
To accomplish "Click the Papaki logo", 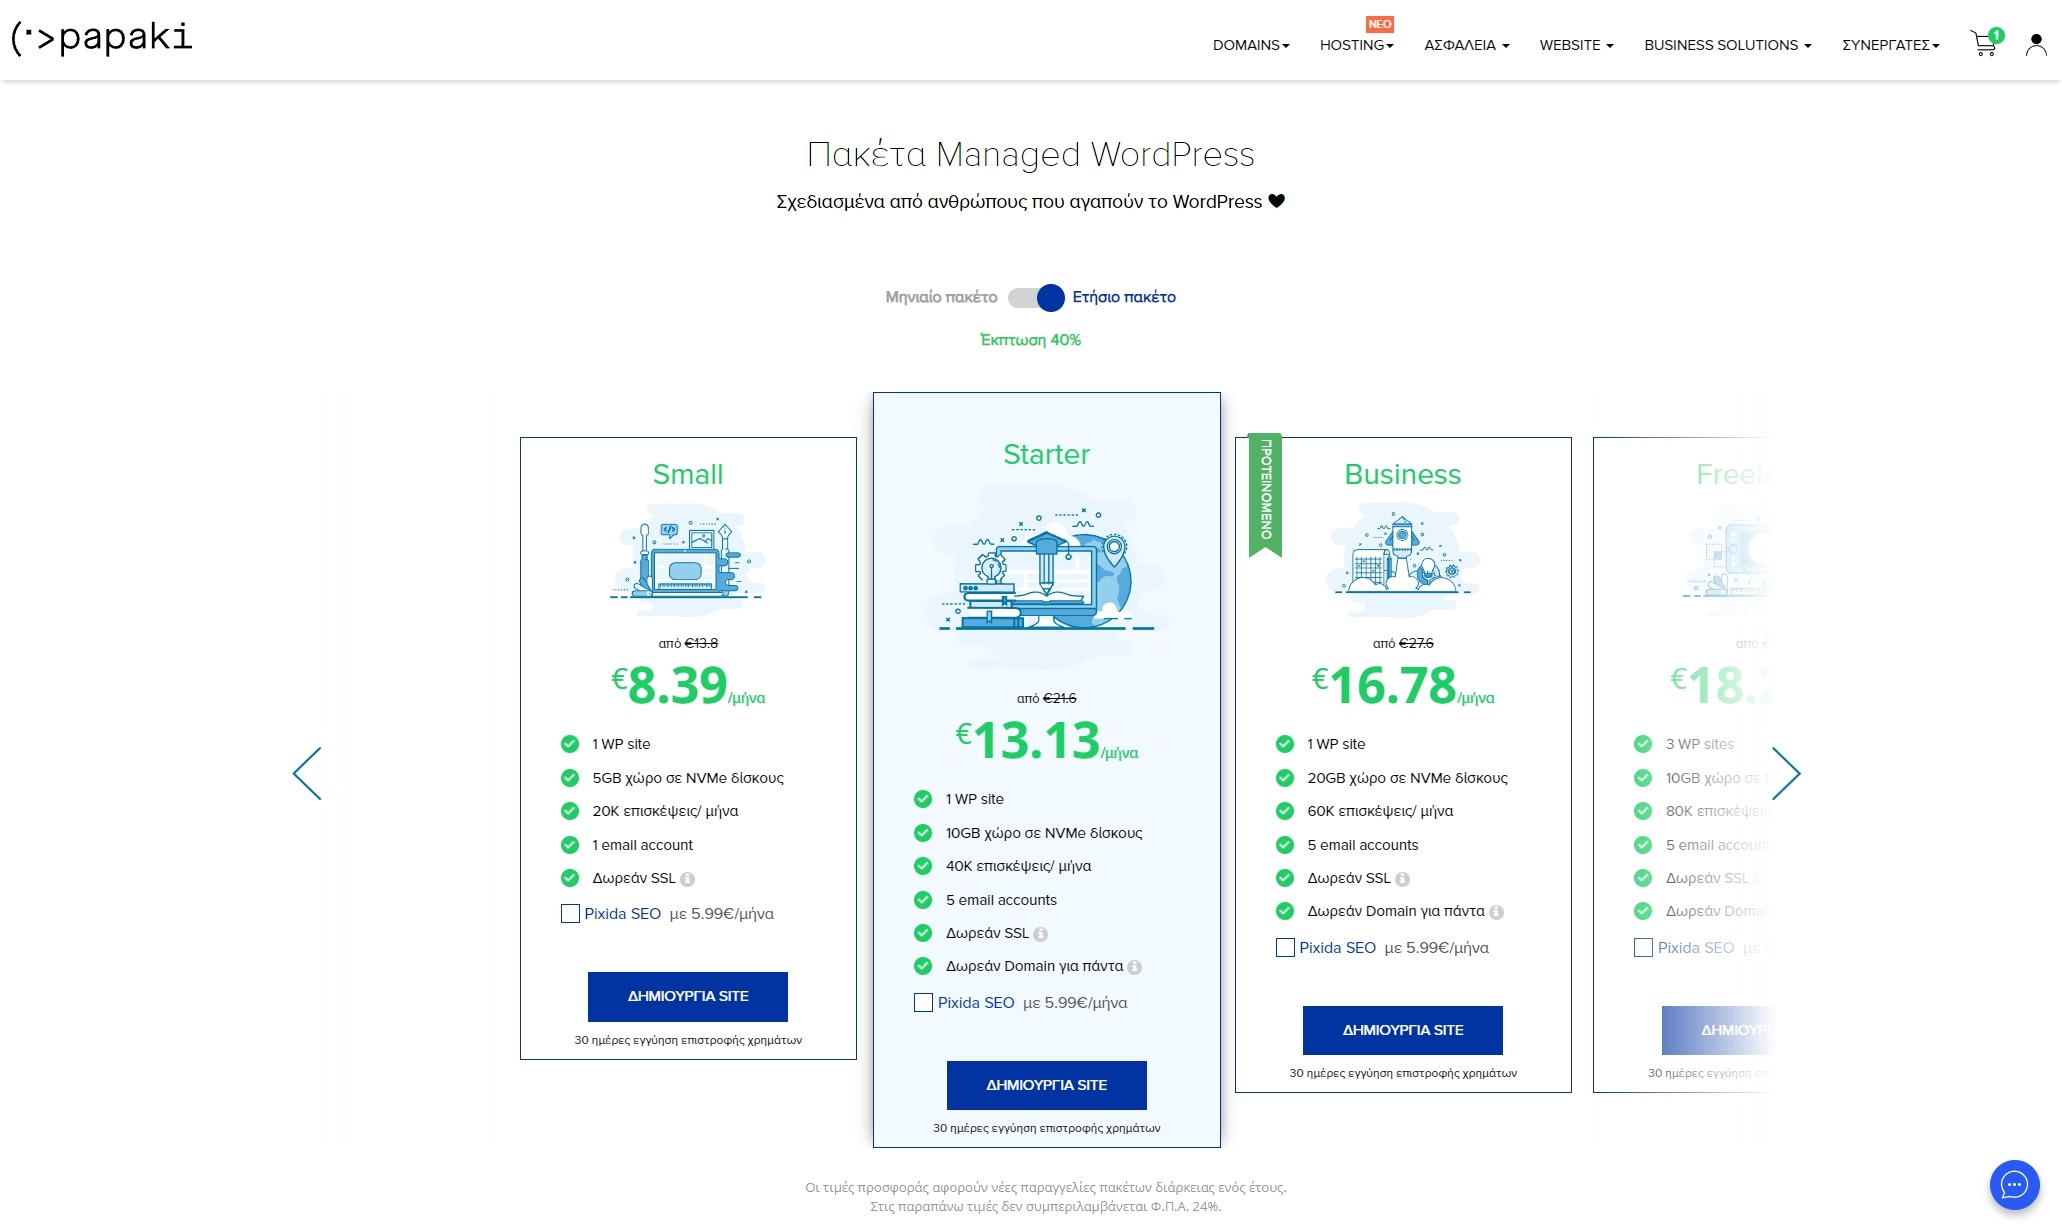I will point(100,39).
